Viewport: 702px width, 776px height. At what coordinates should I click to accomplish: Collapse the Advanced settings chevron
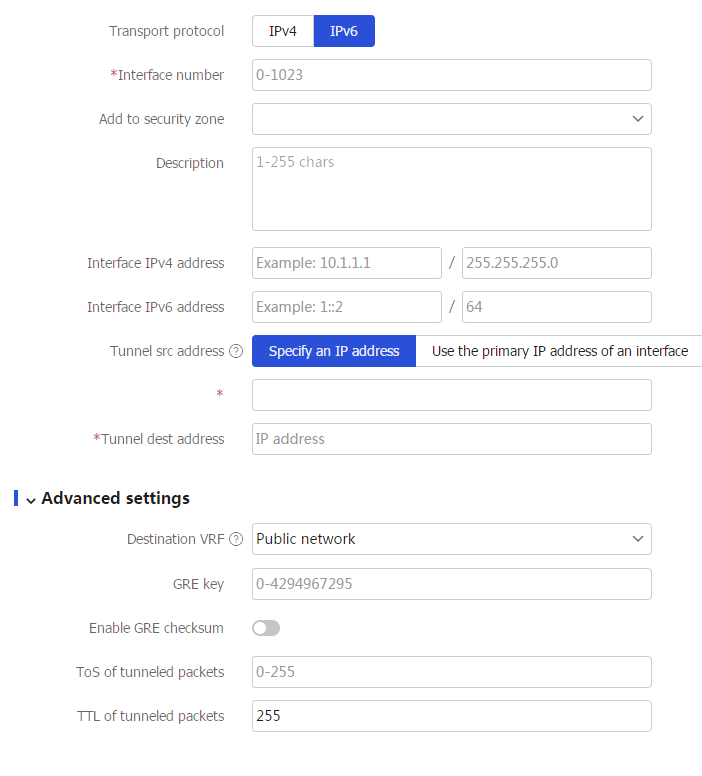point(31,500)
